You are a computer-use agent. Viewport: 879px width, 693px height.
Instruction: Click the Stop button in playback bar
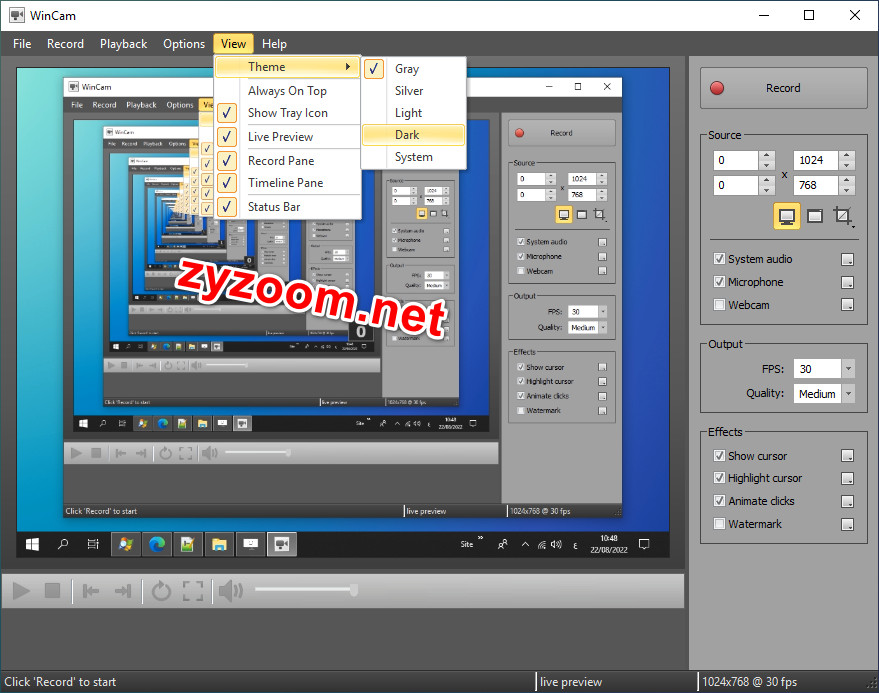[52, 590]
